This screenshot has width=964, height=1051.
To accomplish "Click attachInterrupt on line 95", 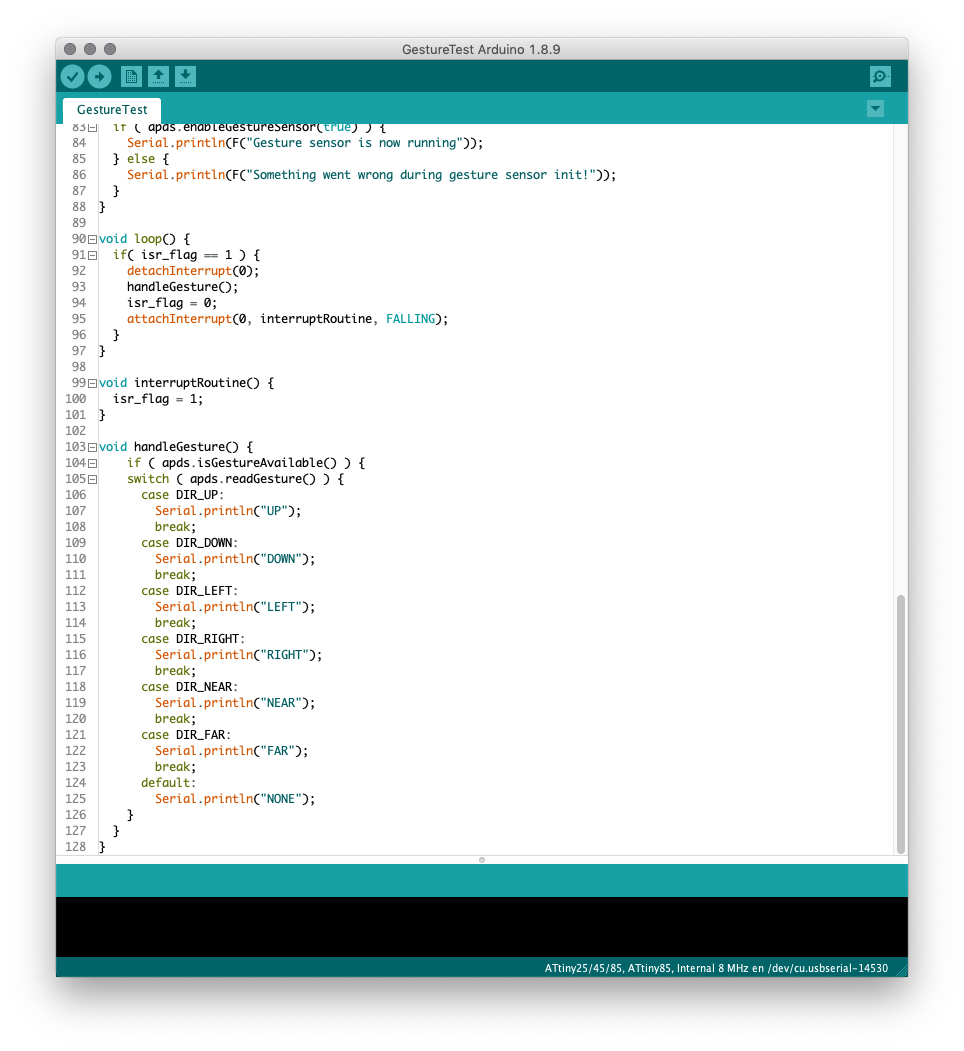I will coord(179,319).
